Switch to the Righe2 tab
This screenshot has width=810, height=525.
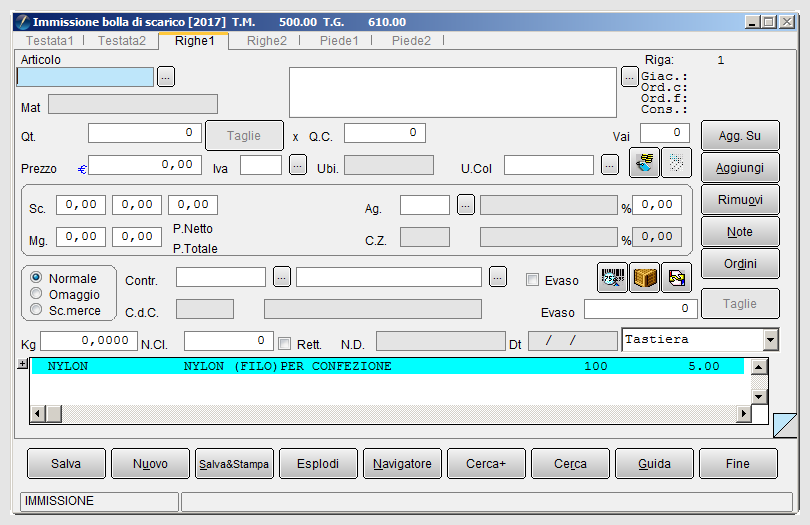pyautogui.click(x=267, y=41)
